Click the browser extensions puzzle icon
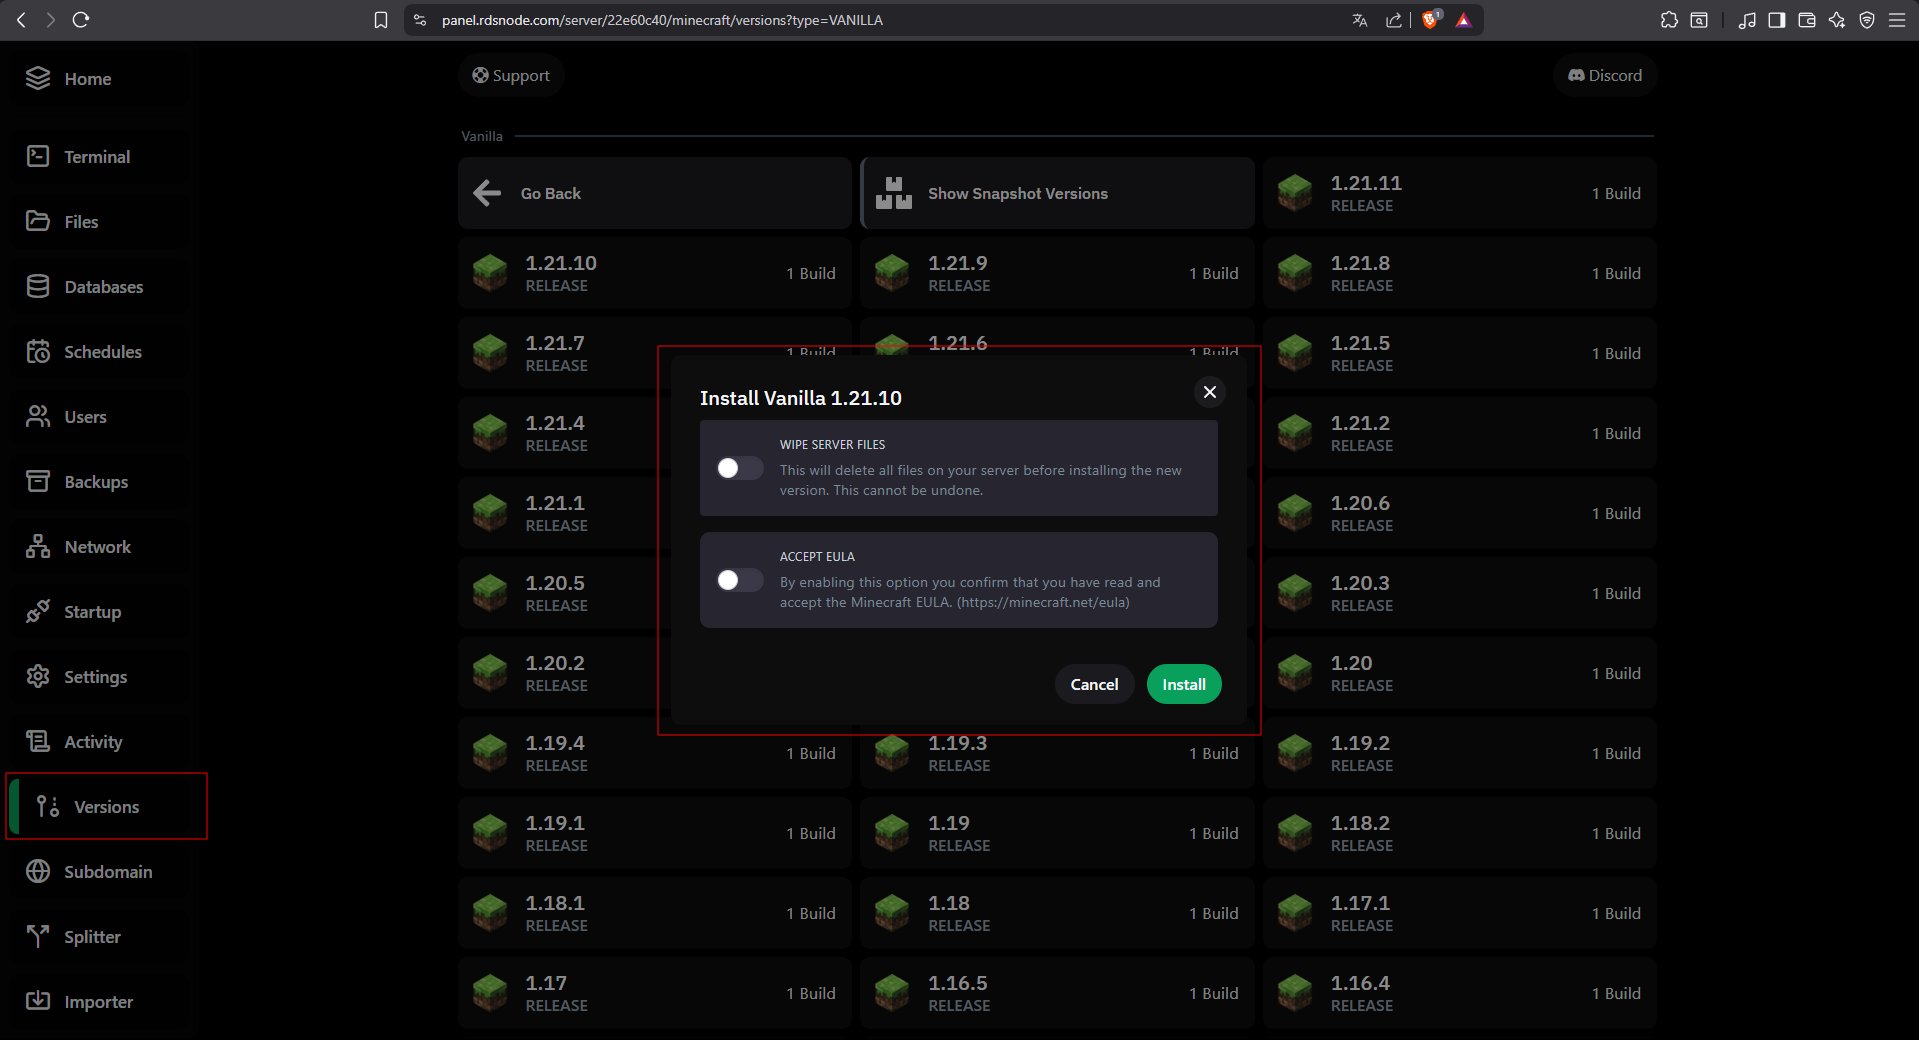Image resolution: width=1919 pixels, height=1040 pixels. [x=1669, y=20]
